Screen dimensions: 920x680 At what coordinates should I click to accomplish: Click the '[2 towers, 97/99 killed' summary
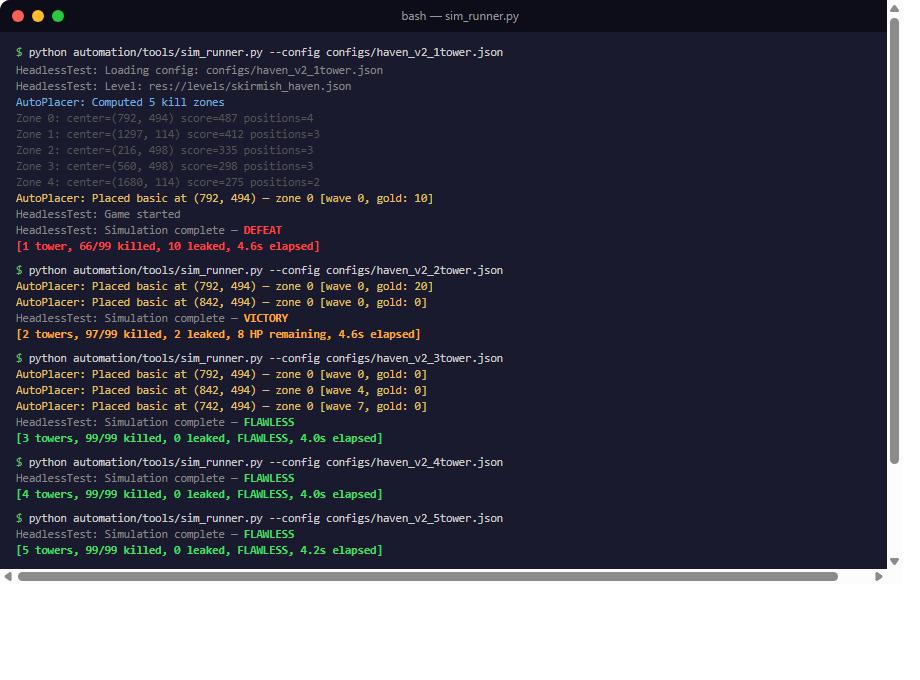click(218, 334)
